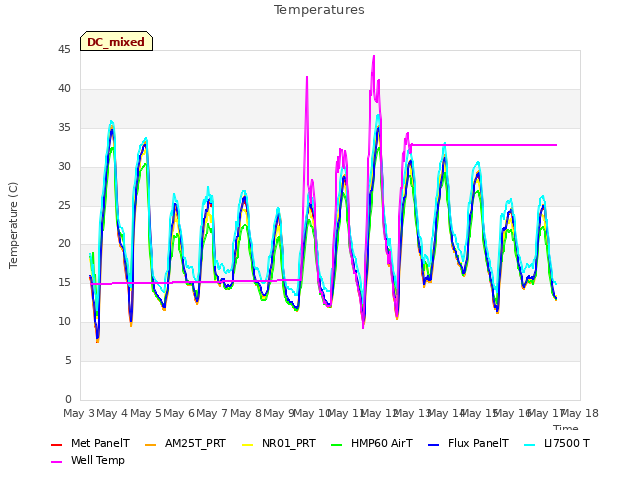The height and width of the screenshot is (480, 640).
Task: Toggle the Flux PanelT legend entry
Action: click(469, 444)
